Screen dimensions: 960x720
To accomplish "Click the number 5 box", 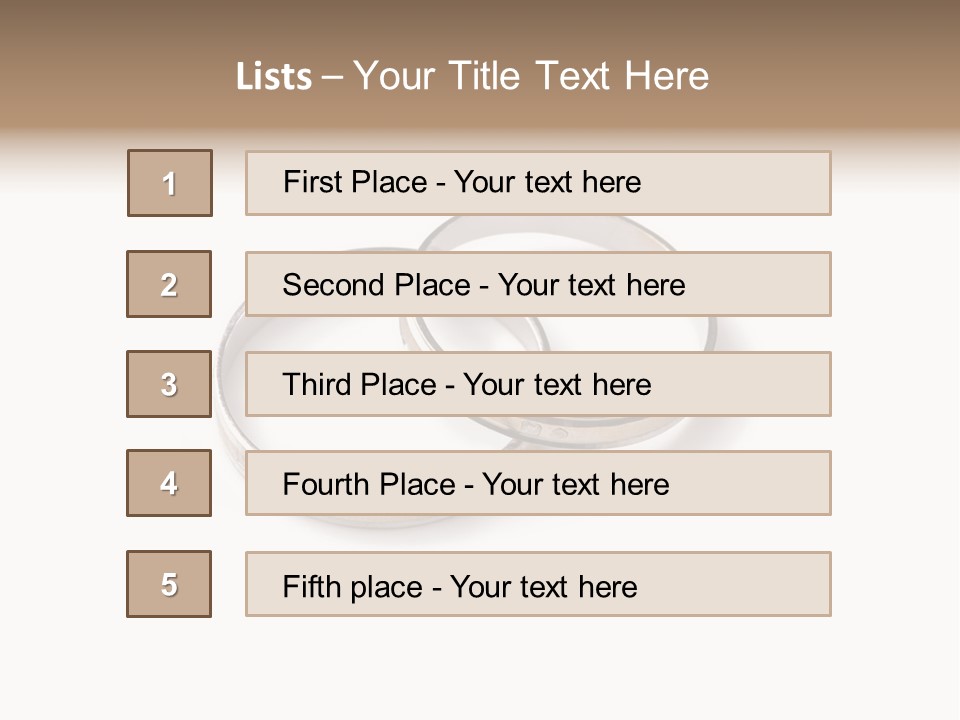I will point(169,584).
